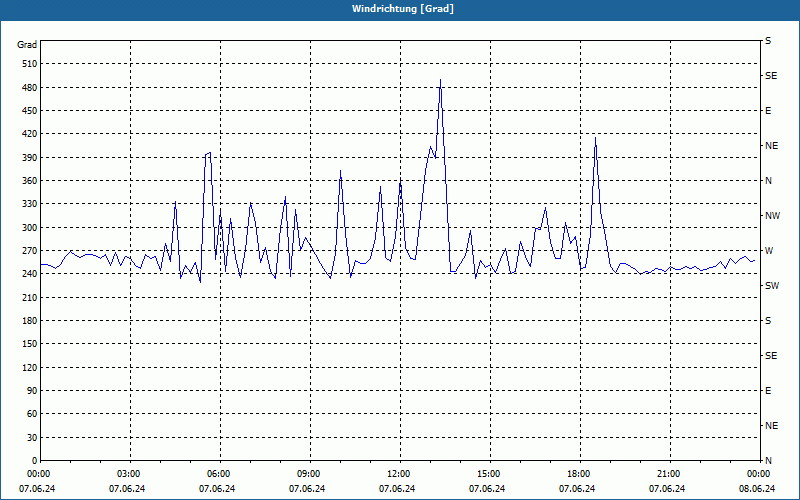Click the 12:00 time label
The image size is (800, 500).
tap(398, 474)
